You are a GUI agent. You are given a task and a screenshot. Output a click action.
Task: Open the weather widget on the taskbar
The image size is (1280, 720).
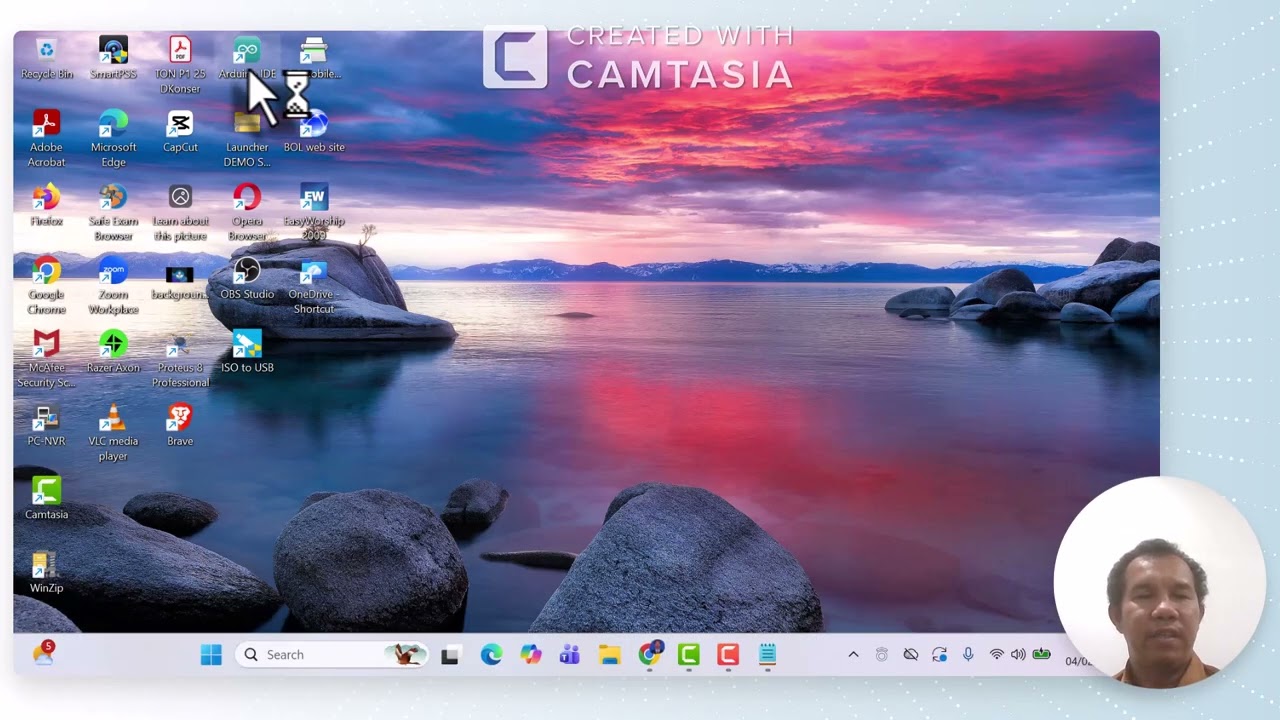pyautogui.click(x=43, y=654)
